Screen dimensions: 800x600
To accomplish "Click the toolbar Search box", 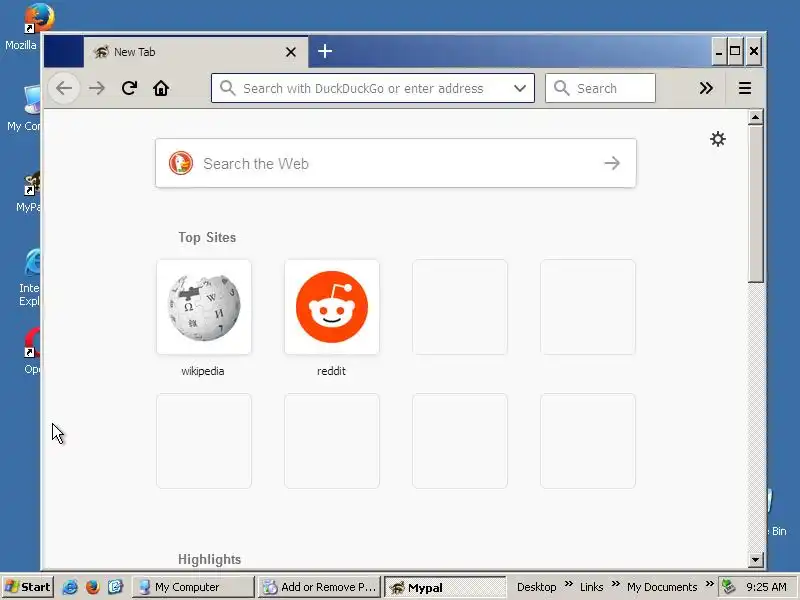I will 600,88.
